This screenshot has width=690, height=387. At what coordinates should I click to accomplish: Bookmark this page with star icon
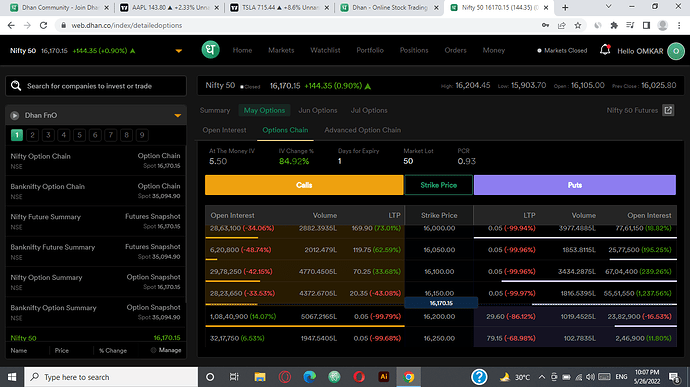click(578, 26)
